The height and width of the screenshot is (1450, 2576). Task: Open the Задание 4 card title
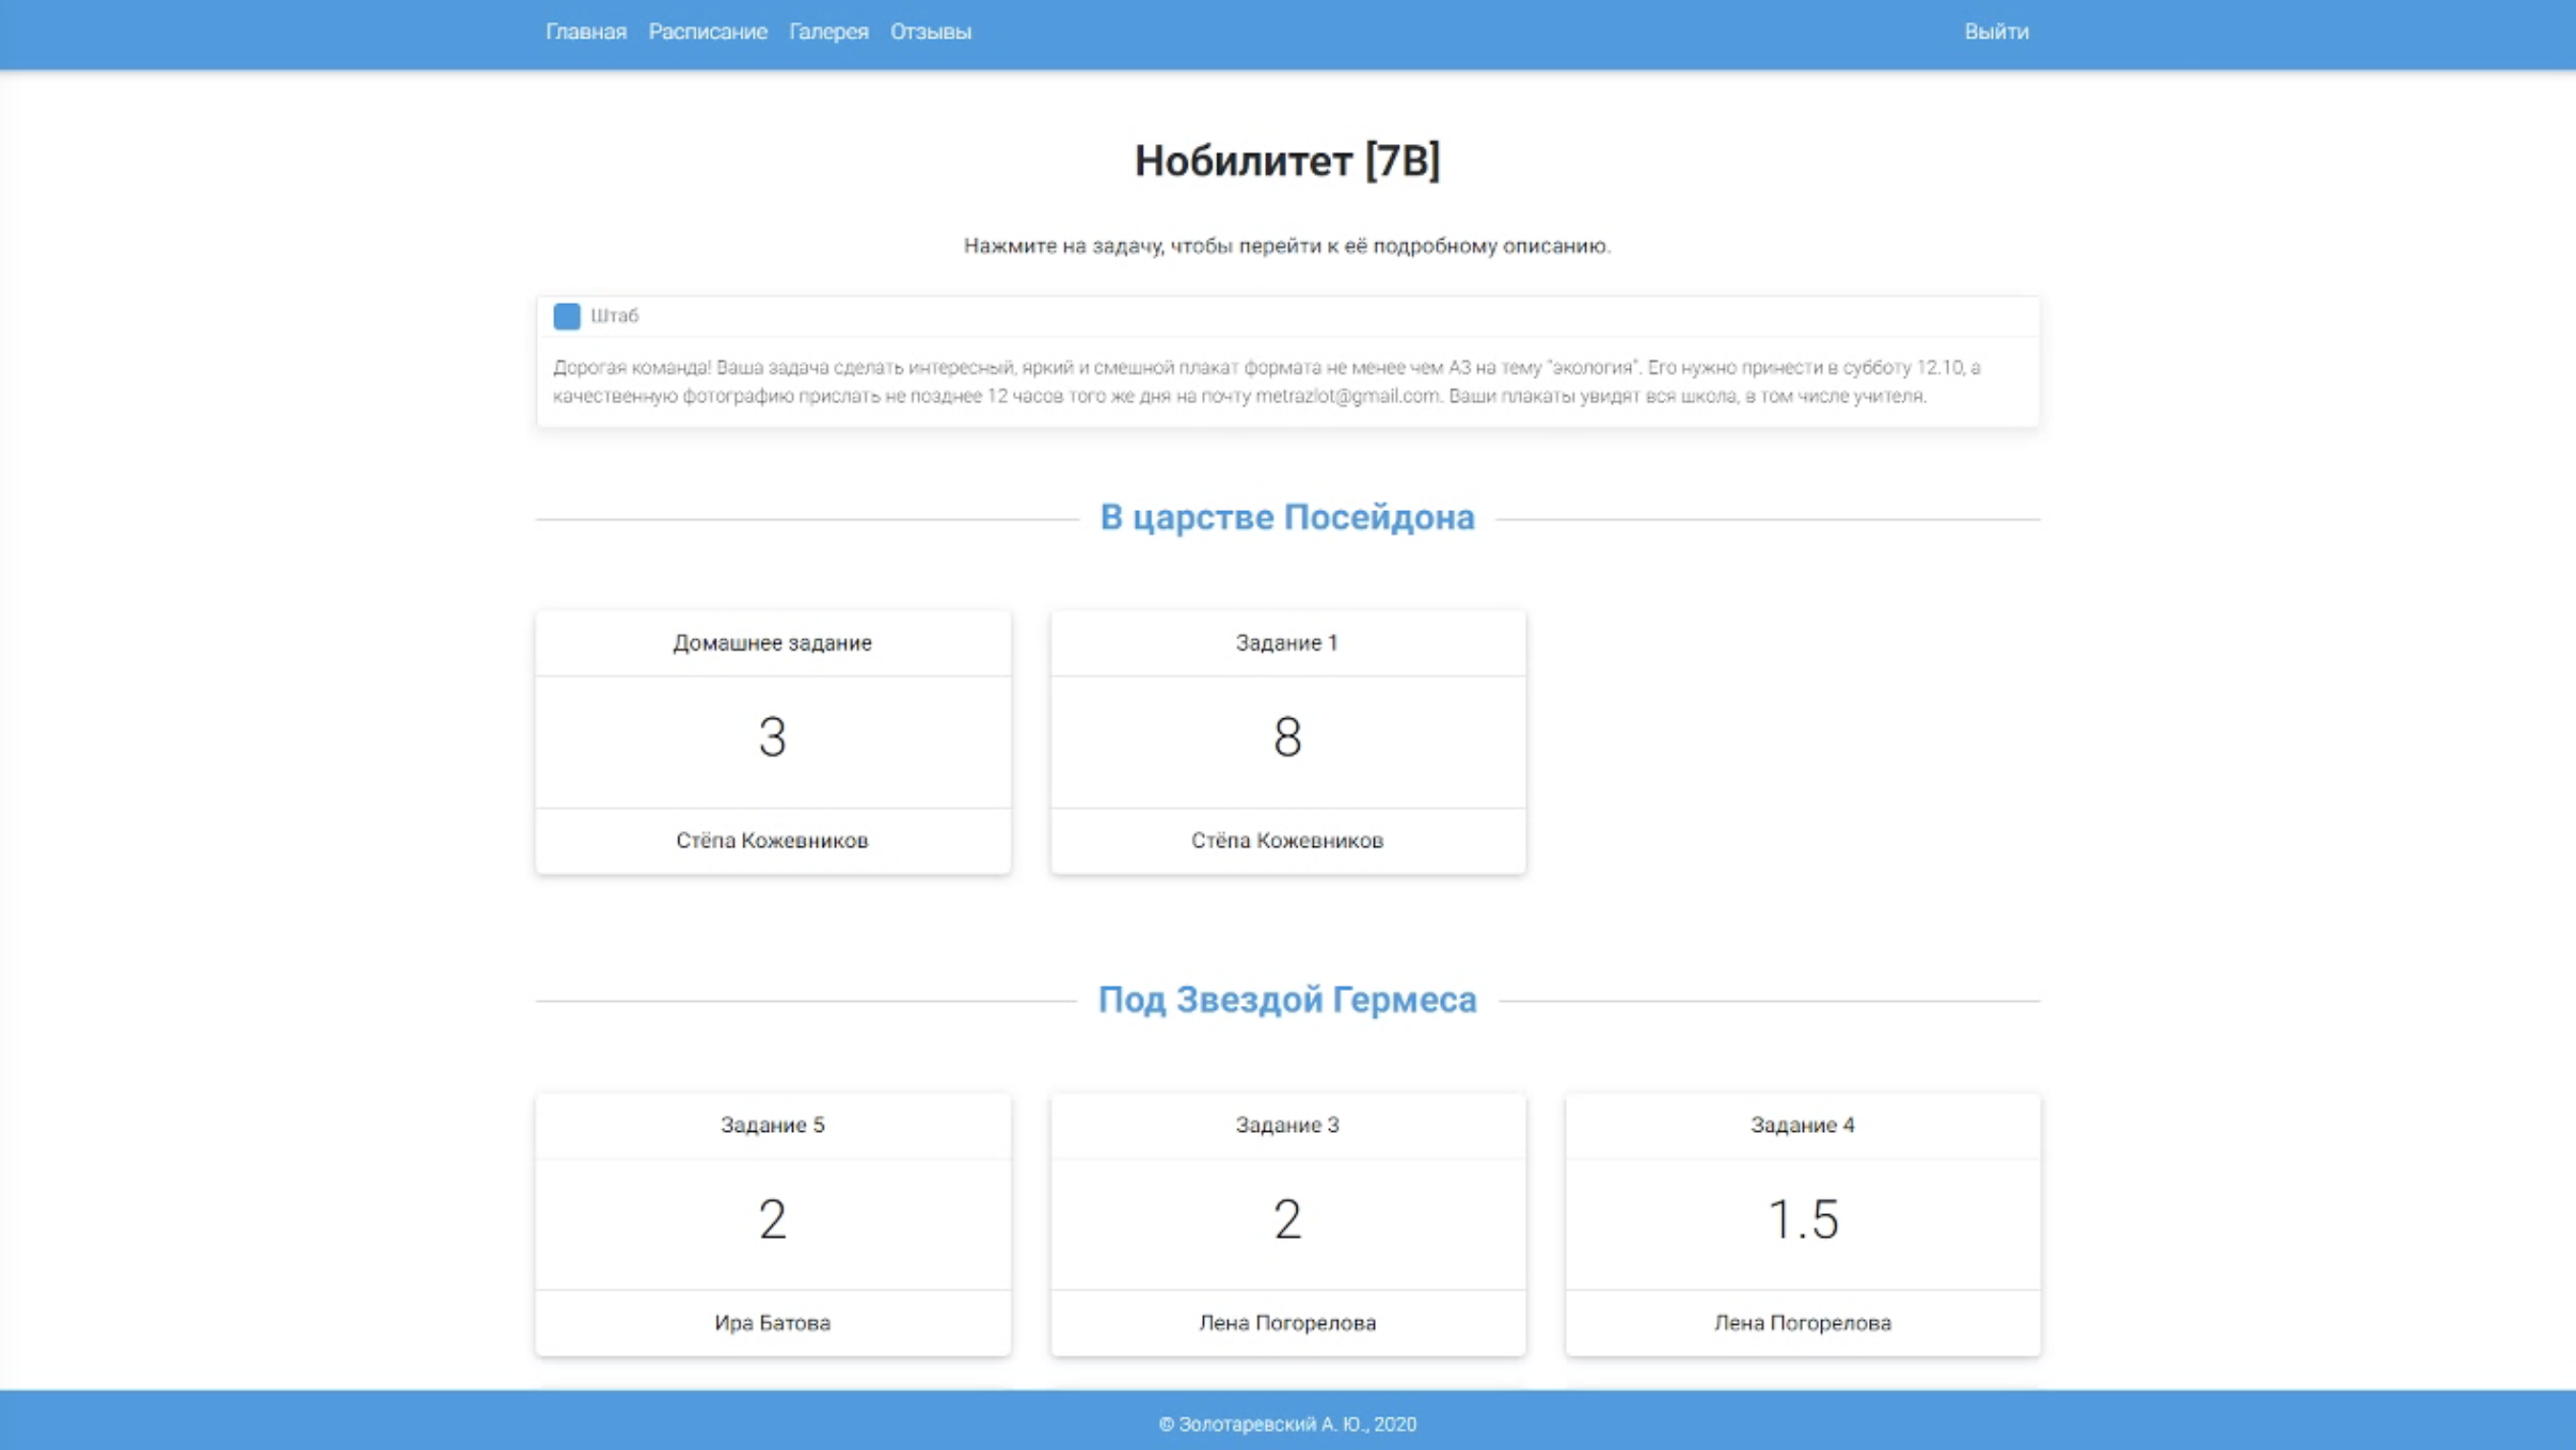tap(1803, 1125)
